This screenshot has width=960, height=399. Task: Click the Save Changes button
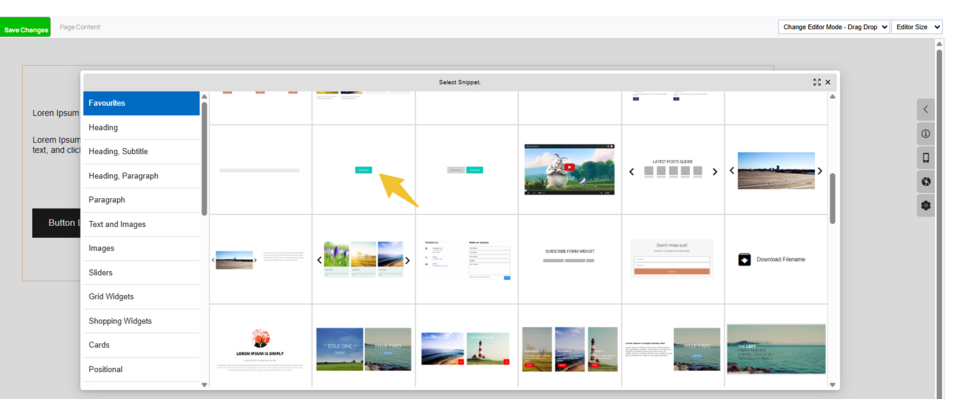pyautogui.click(x=26, y=29)
